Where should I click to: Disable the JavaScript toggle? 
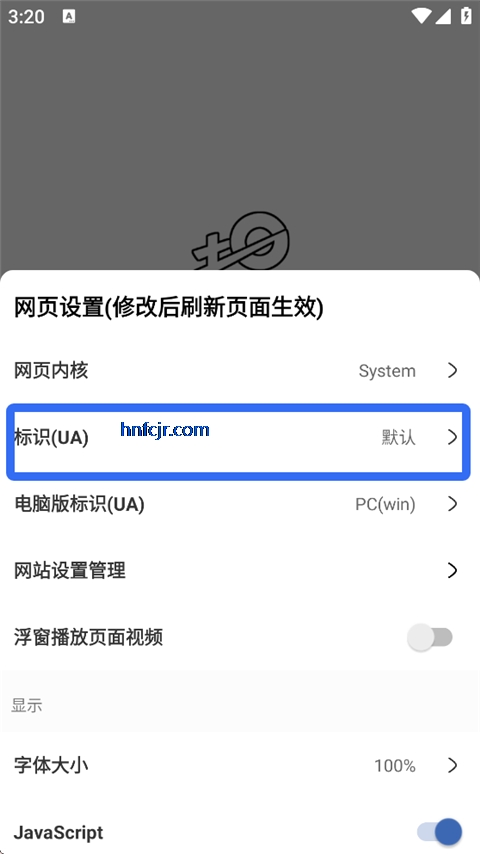coord(439,832)
